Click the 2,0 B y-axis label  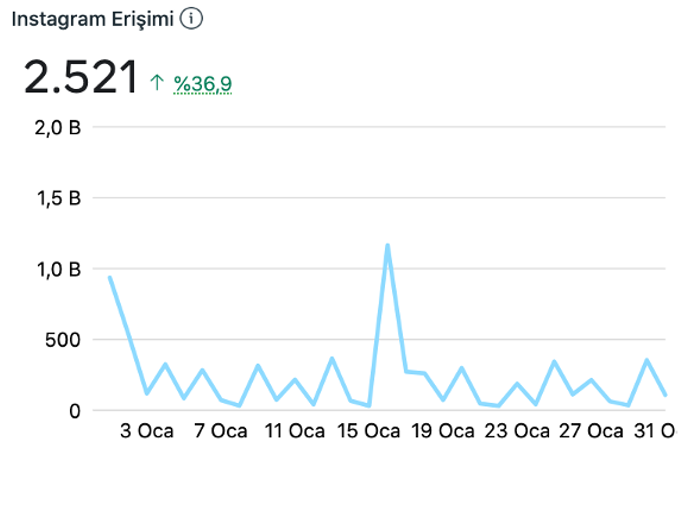point(58,128)
